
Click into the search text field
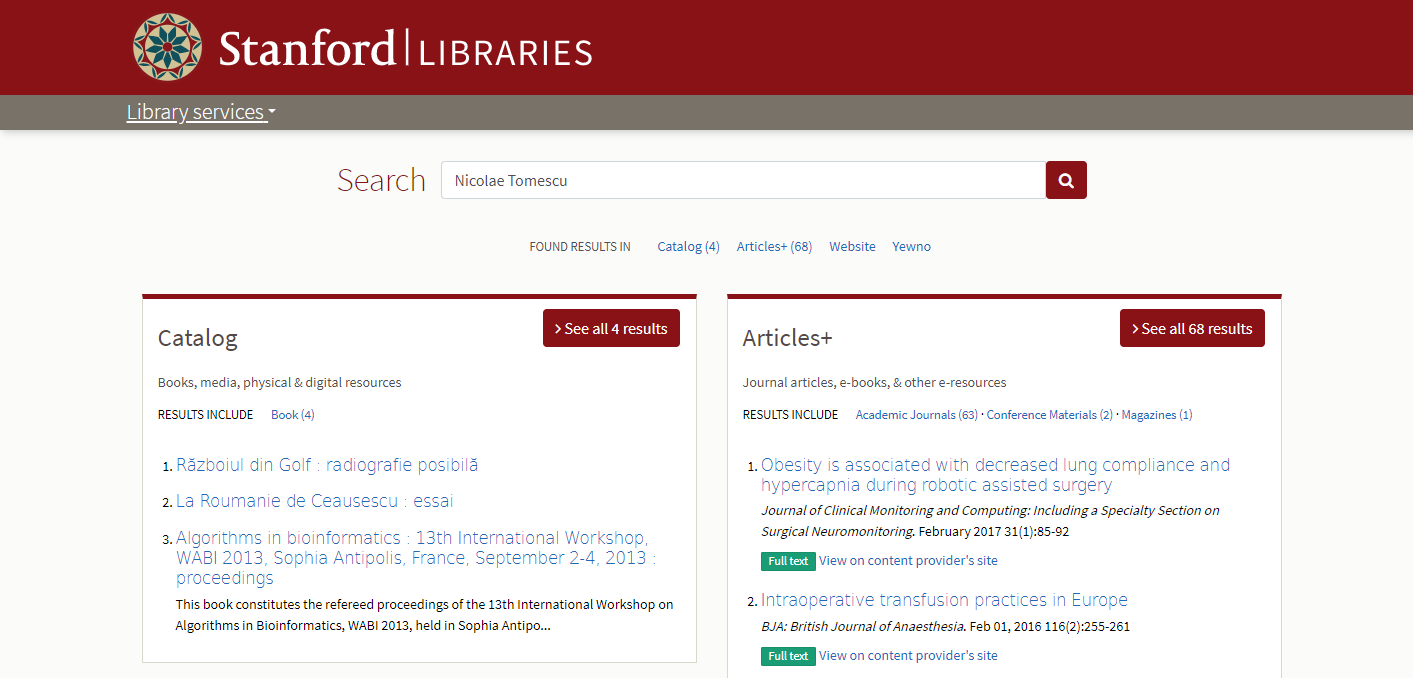tap(742, 180)
